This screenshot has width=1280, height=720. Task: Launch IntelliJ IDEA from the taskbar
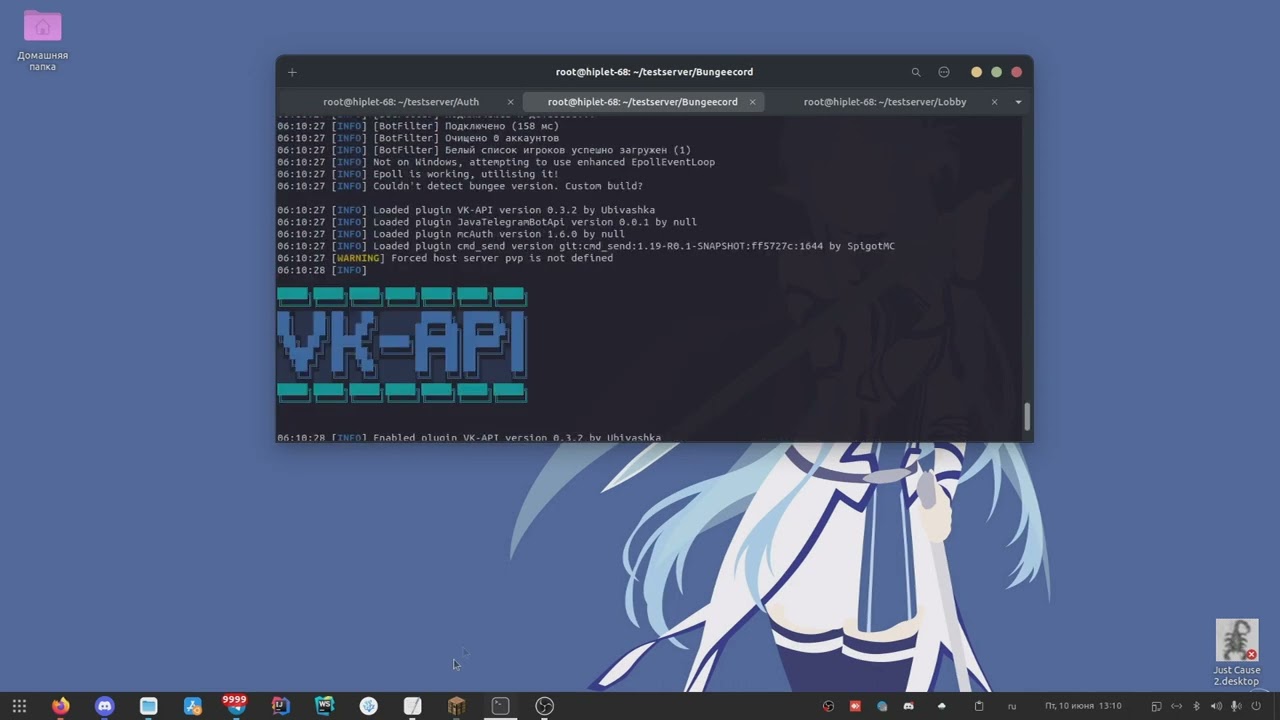tap(281, 706)
